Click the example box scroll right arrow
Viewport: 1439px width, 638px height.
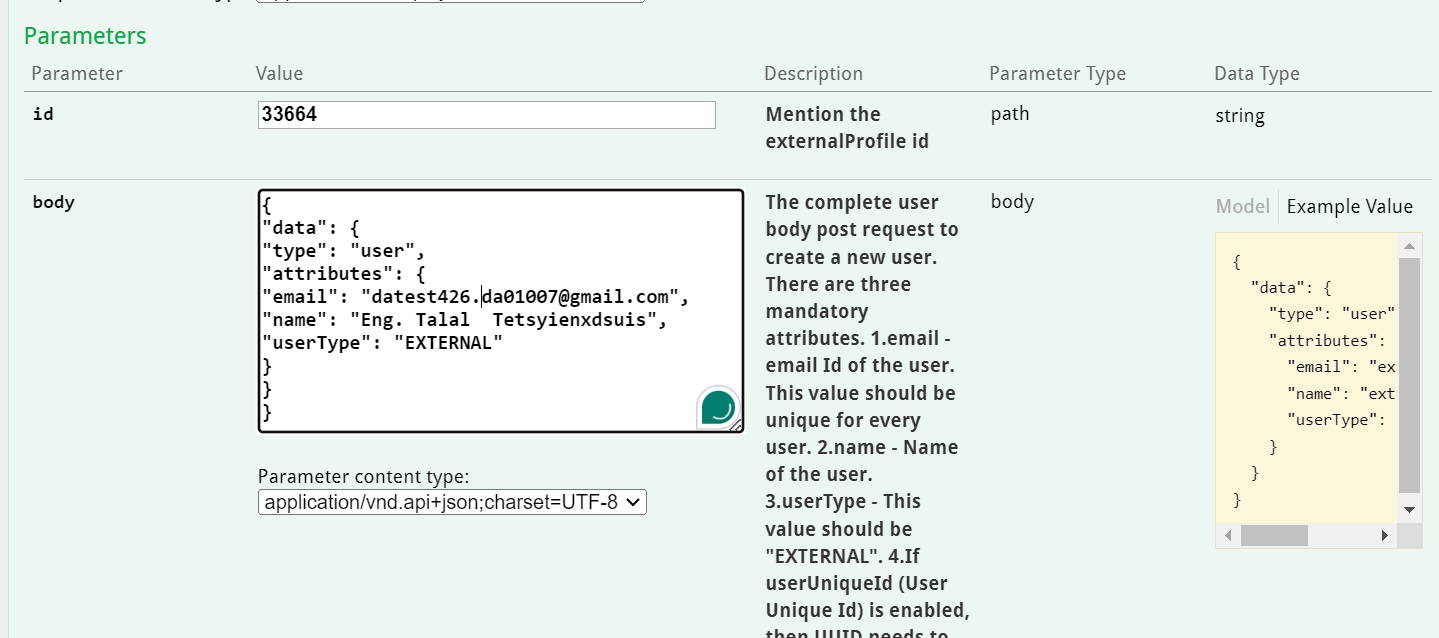pos(1385,536)
